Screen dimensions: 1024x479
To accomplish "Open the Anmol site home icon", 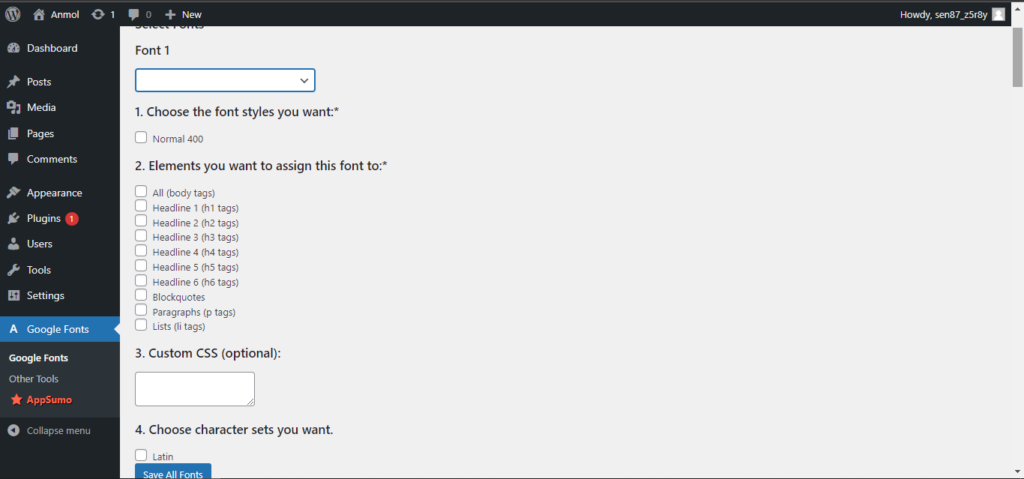I will (x=39, y=14).
